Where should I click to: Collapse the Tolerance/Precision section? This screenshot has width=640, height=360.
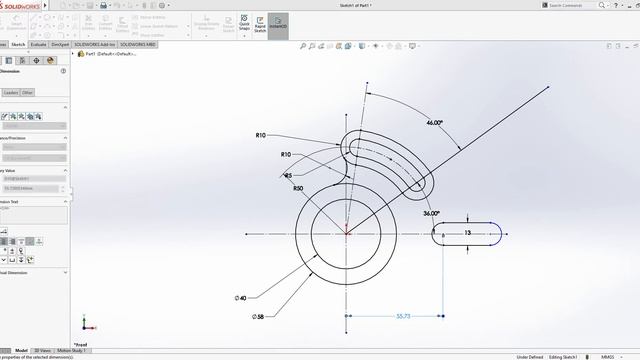(x=65, y=138)
